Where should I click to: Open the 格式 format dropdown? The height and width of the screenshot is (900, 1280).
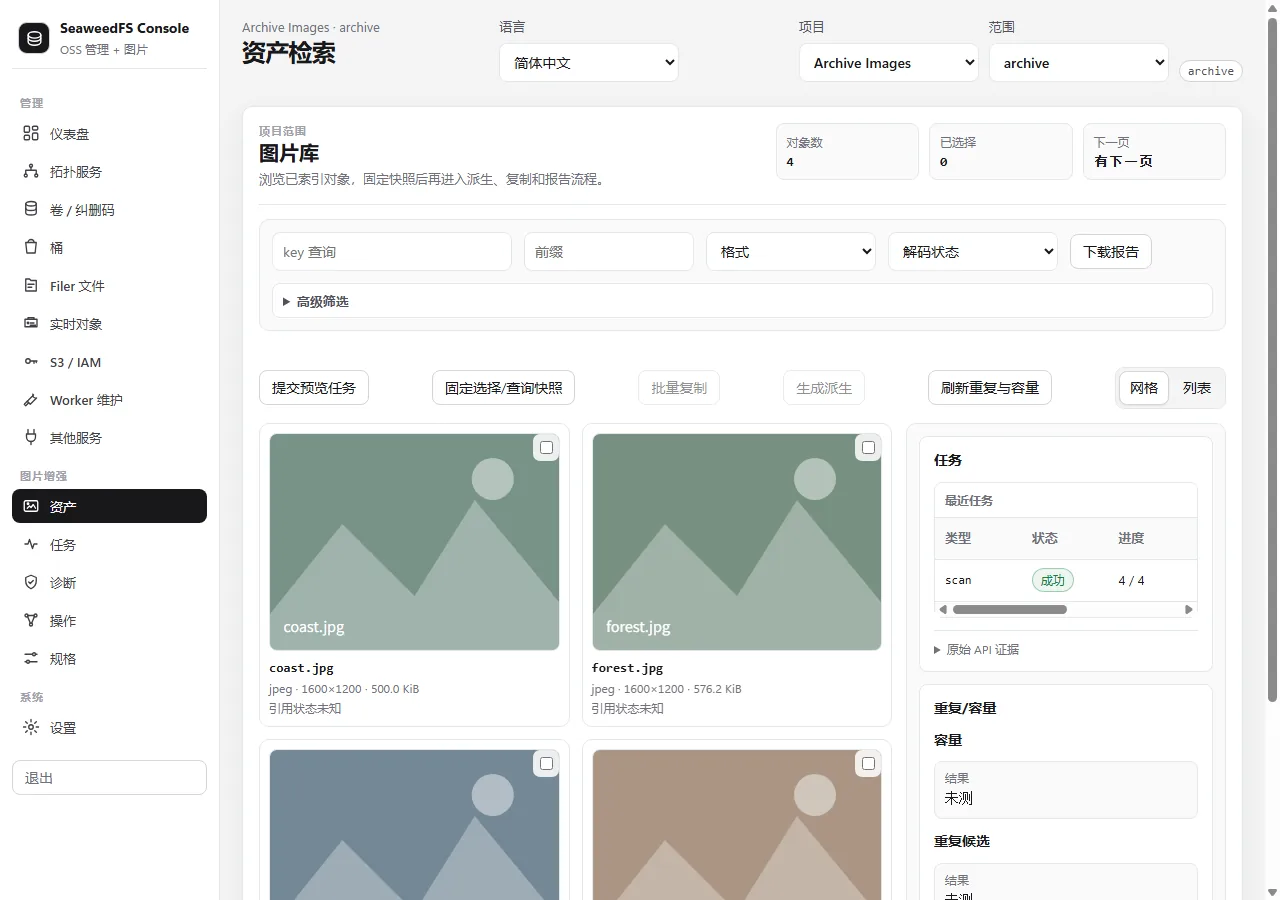pyautogui.click(x=791, y=252)
